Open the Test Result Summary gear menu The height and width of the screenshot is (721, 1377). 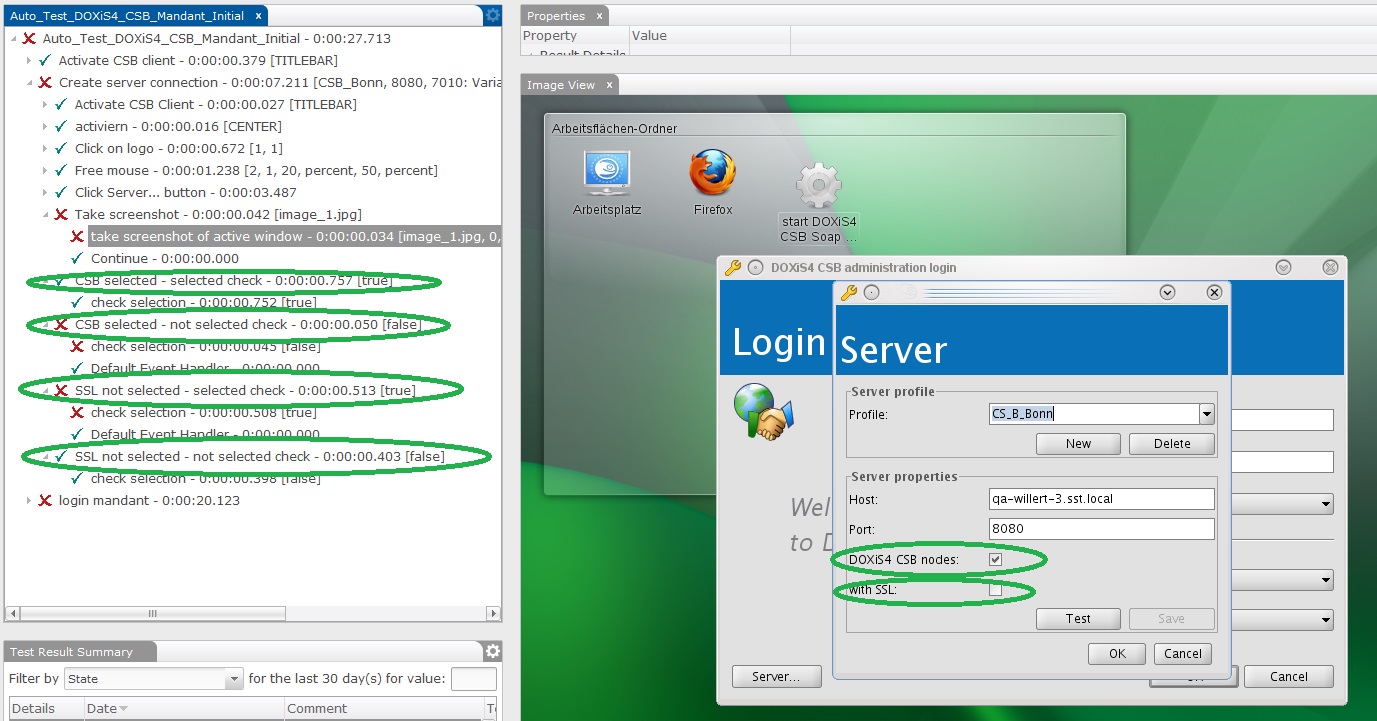click(492, 652)
